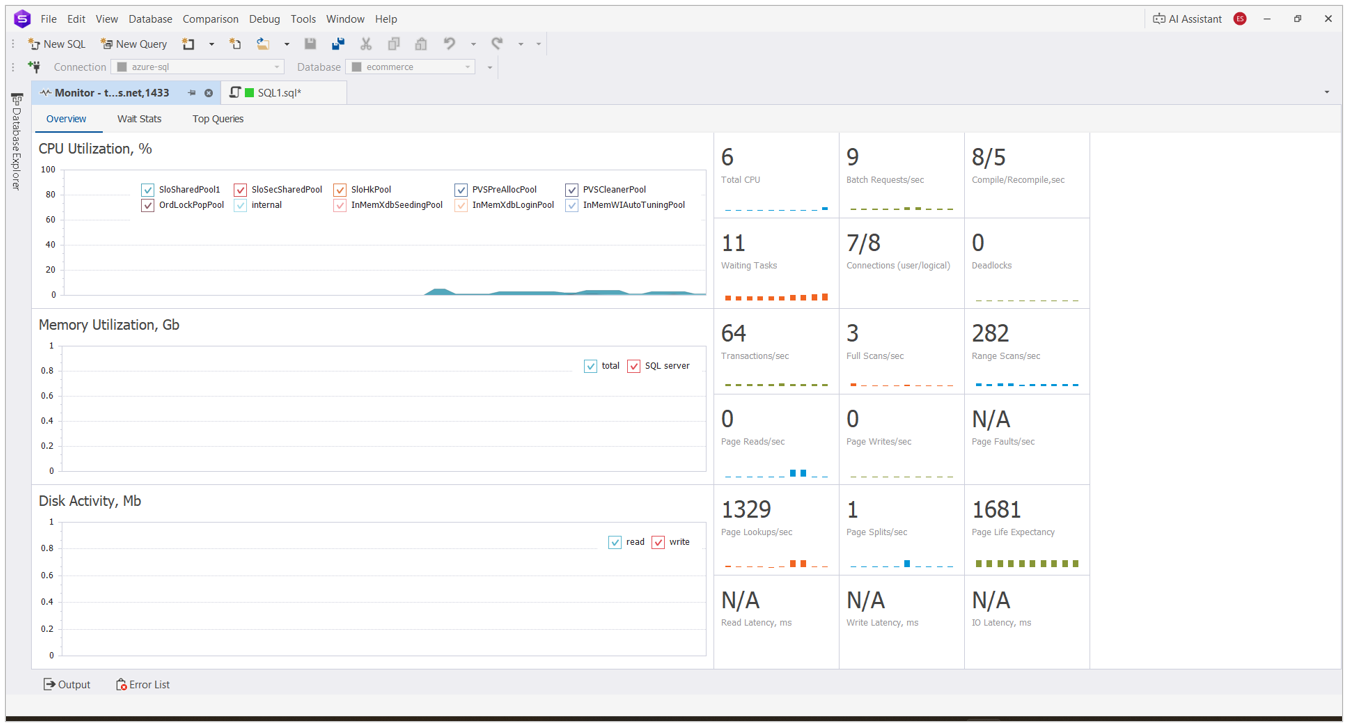
Task: Toggle SloHkPool checkbox
Action: (x=340, y=190)
